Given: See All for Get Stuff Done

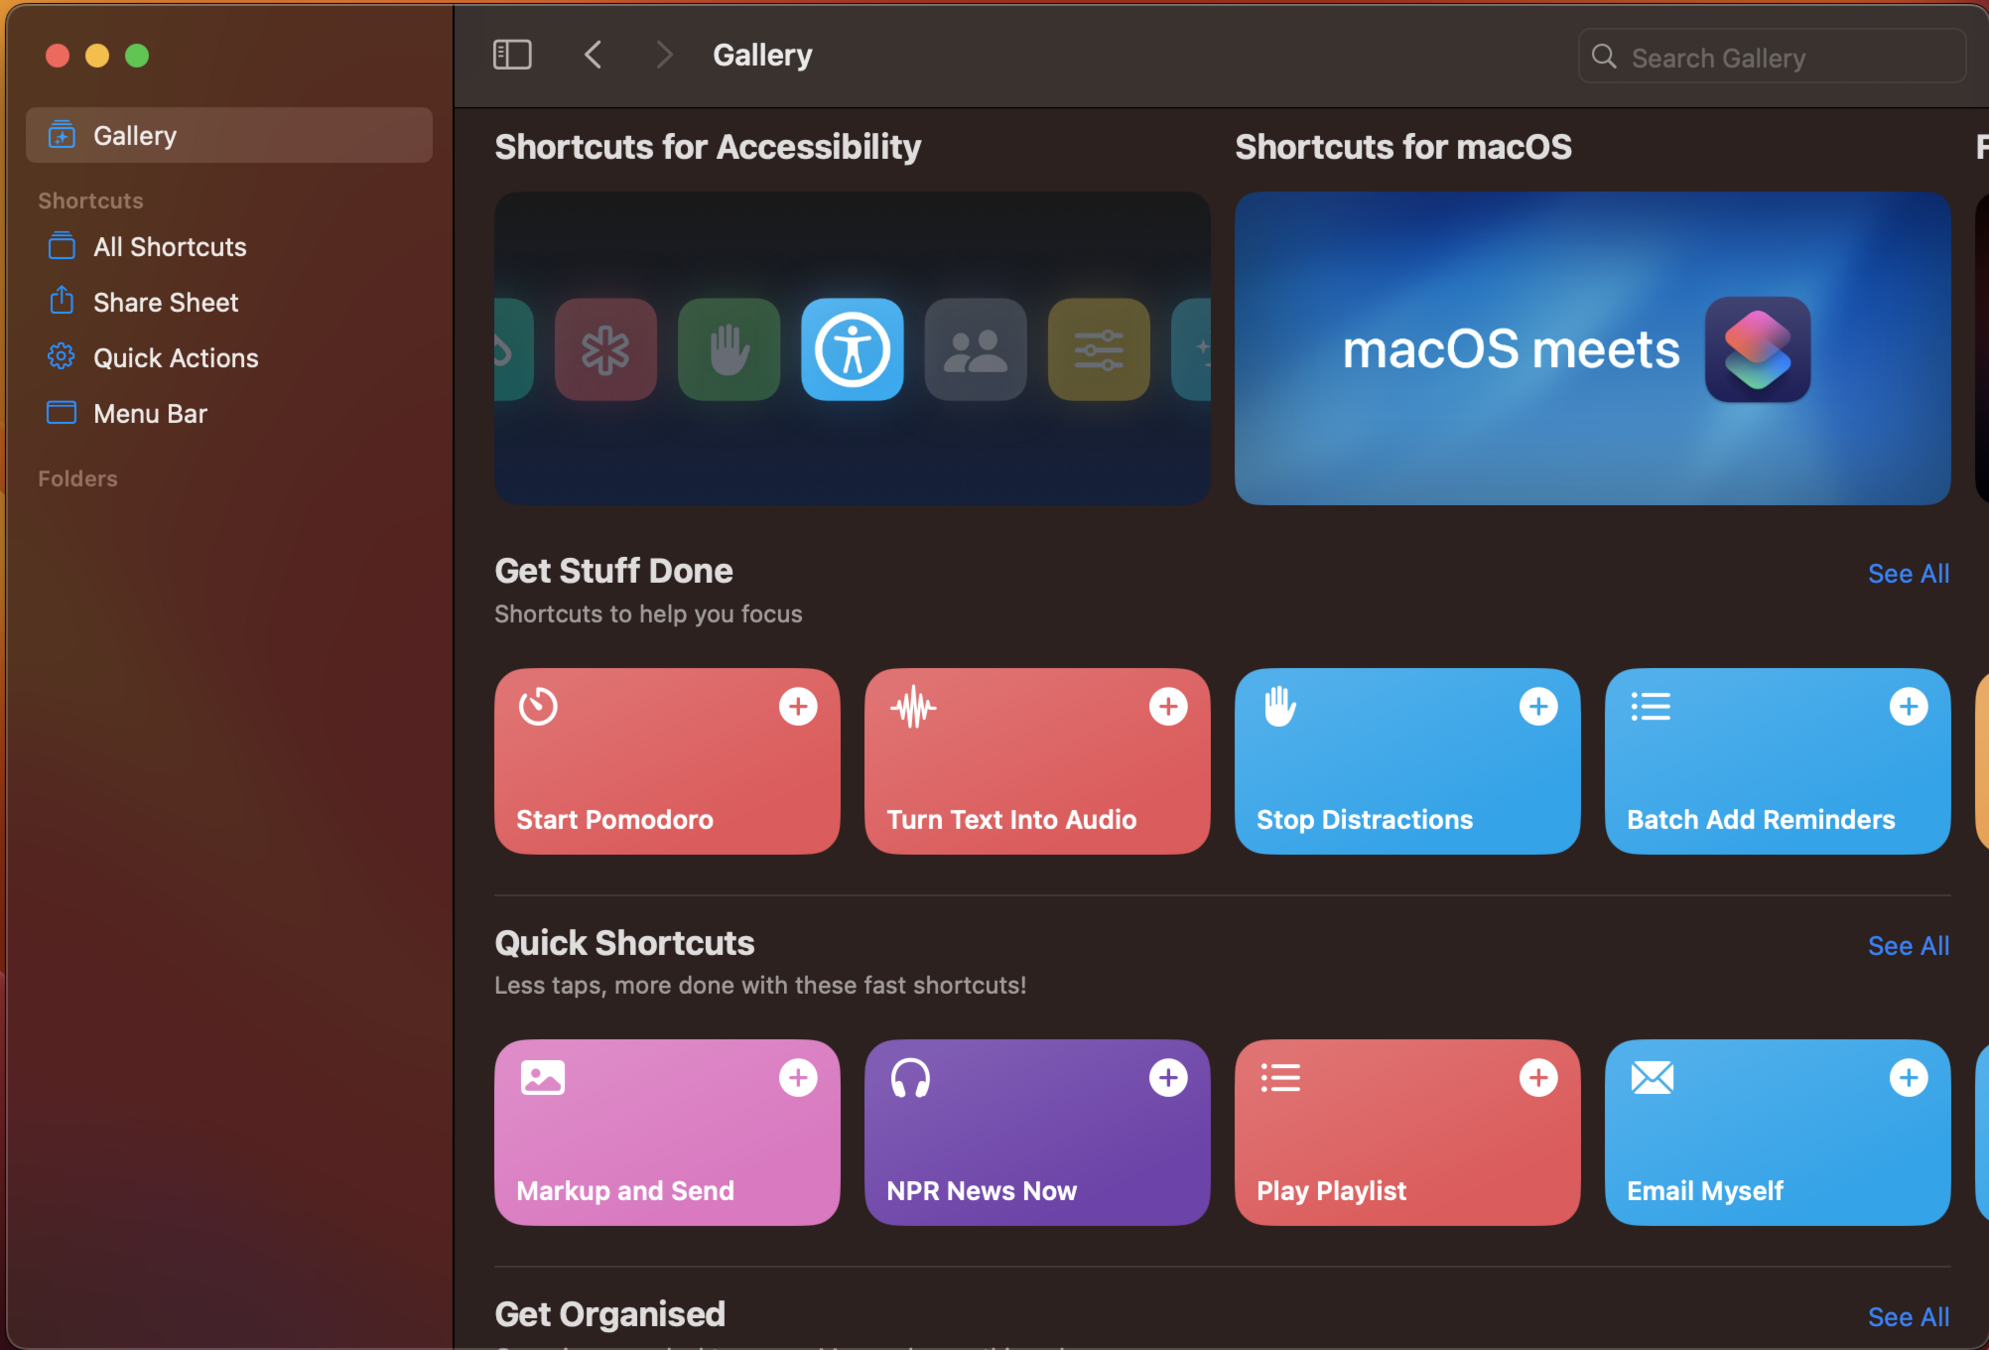Looking at the screenshot, I should (x=1907, y=574).
